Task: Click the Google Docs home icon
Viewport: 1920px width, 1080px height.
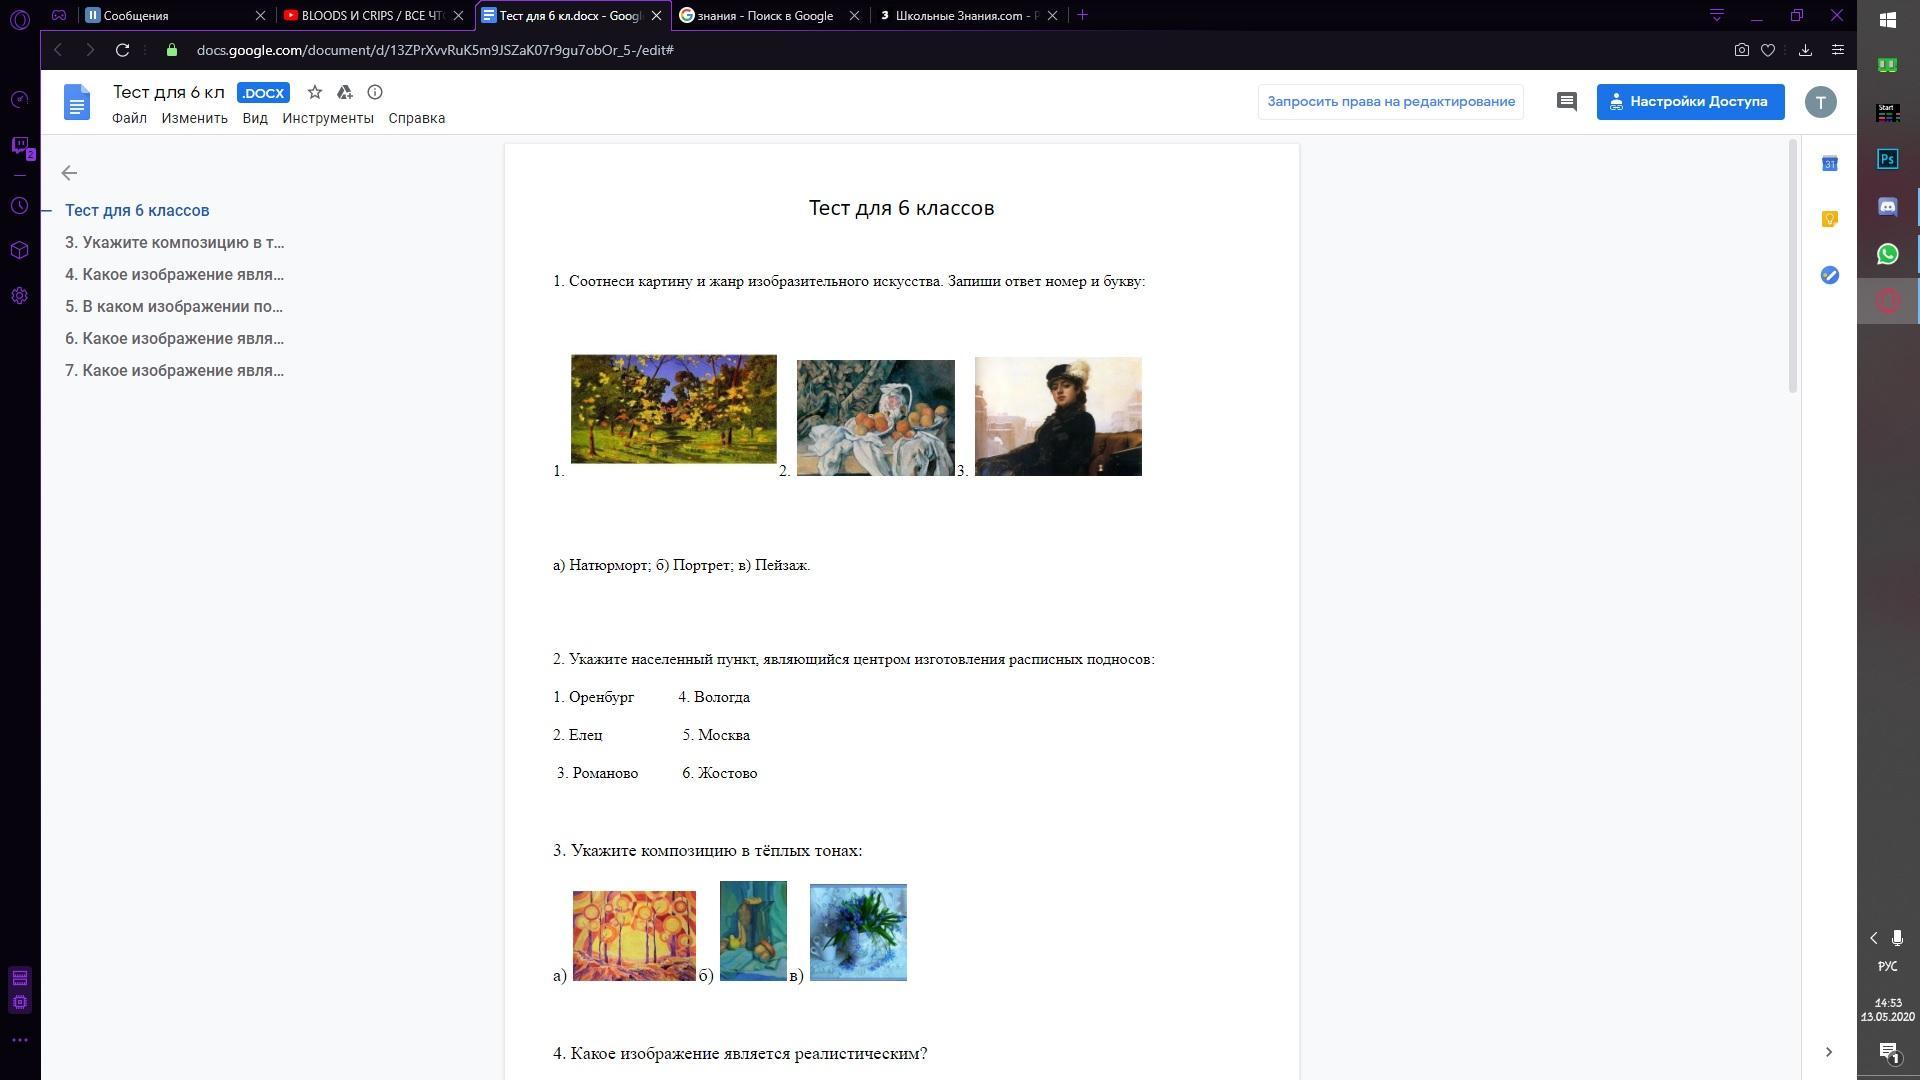Action: [x=77, y=102]
